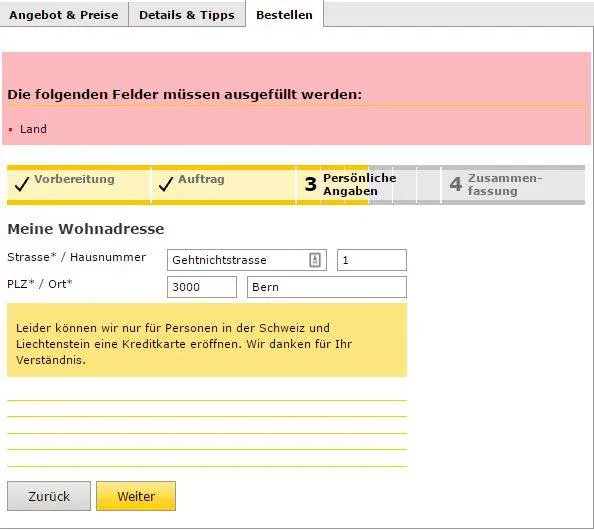Go to the Vorbereitung step

pyautogui.click(x=78, y=185)
